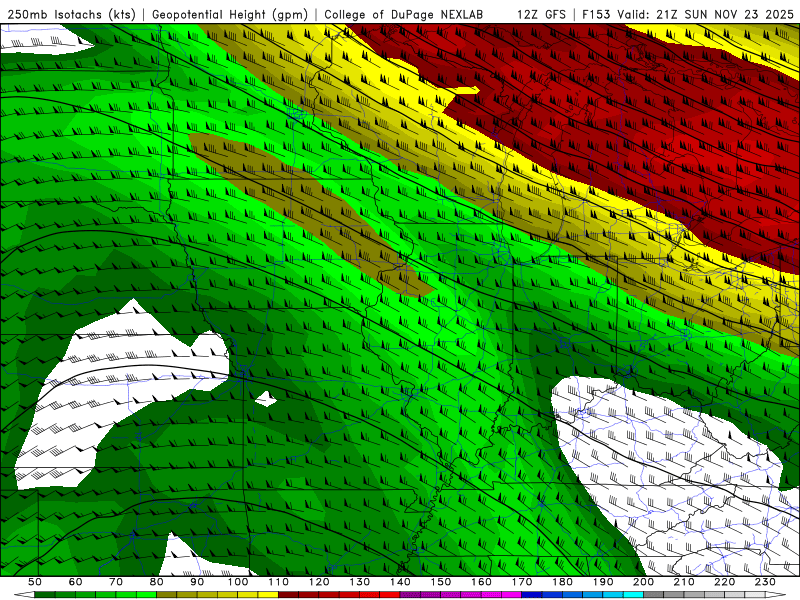This screenshot has height=600, width=800.
Task: Pick the brightest green swatch ending at 80
Action: tap(146, 594)
